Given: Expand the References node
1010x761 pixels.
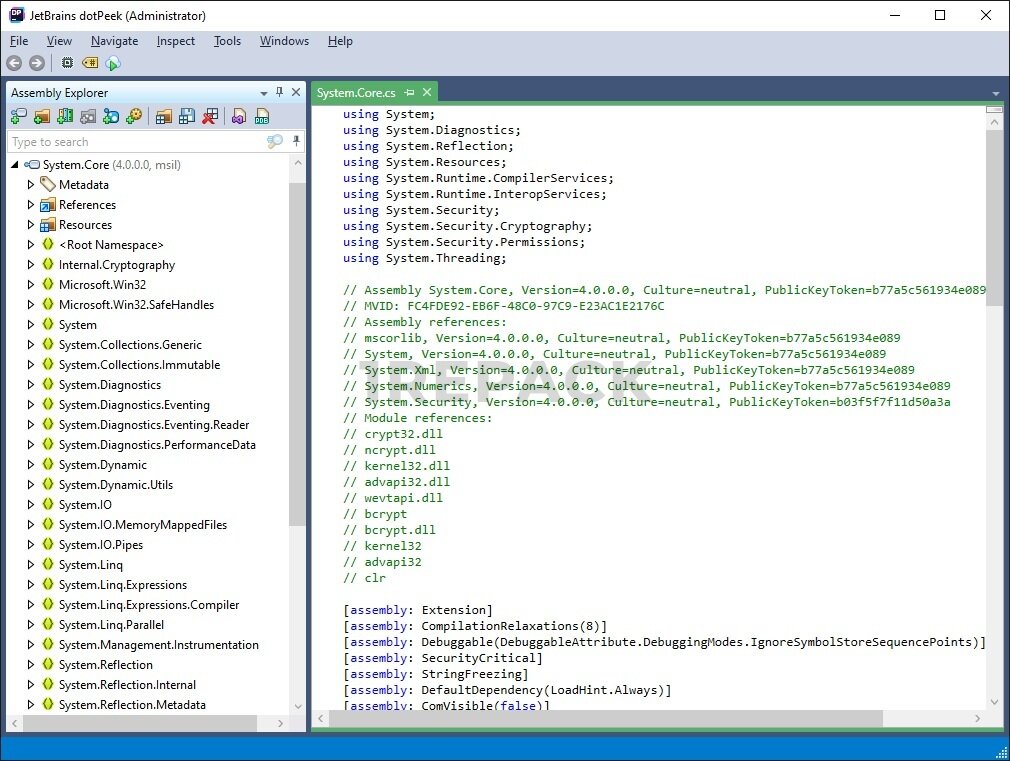Looking at the screenshot, I should [30, 205].
